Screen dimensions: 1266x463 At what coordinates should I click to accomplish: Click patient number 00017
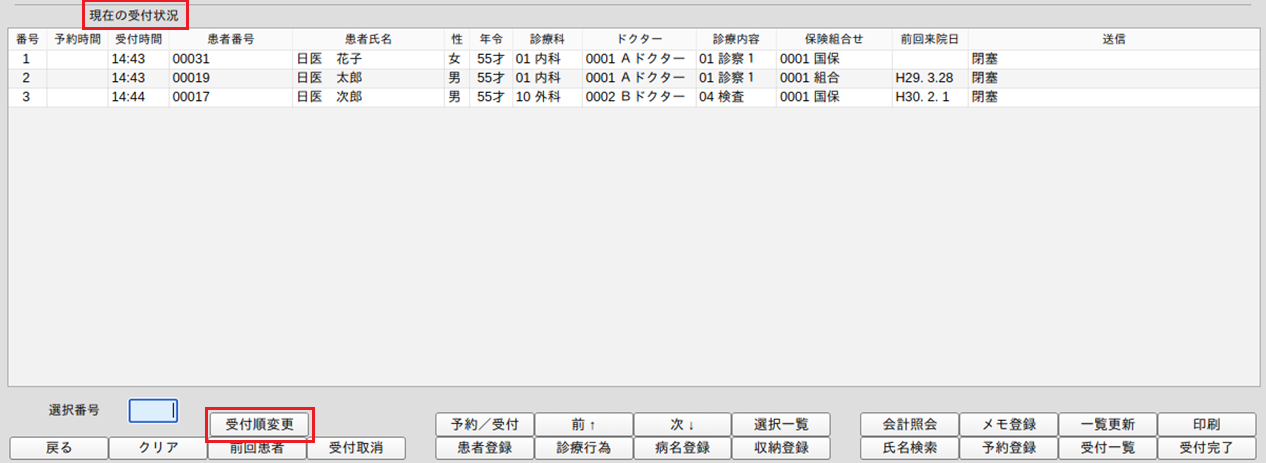click(190, 97)
